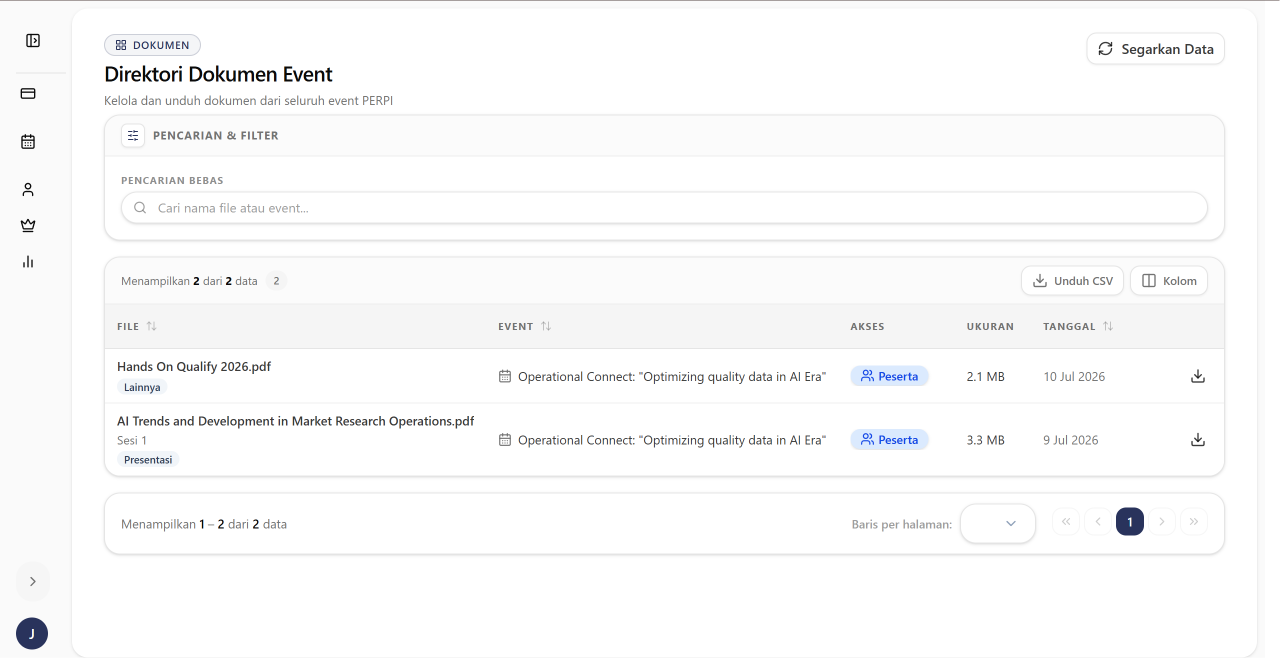Open the Baris per halaman dropdown

[x=998, y=523]
